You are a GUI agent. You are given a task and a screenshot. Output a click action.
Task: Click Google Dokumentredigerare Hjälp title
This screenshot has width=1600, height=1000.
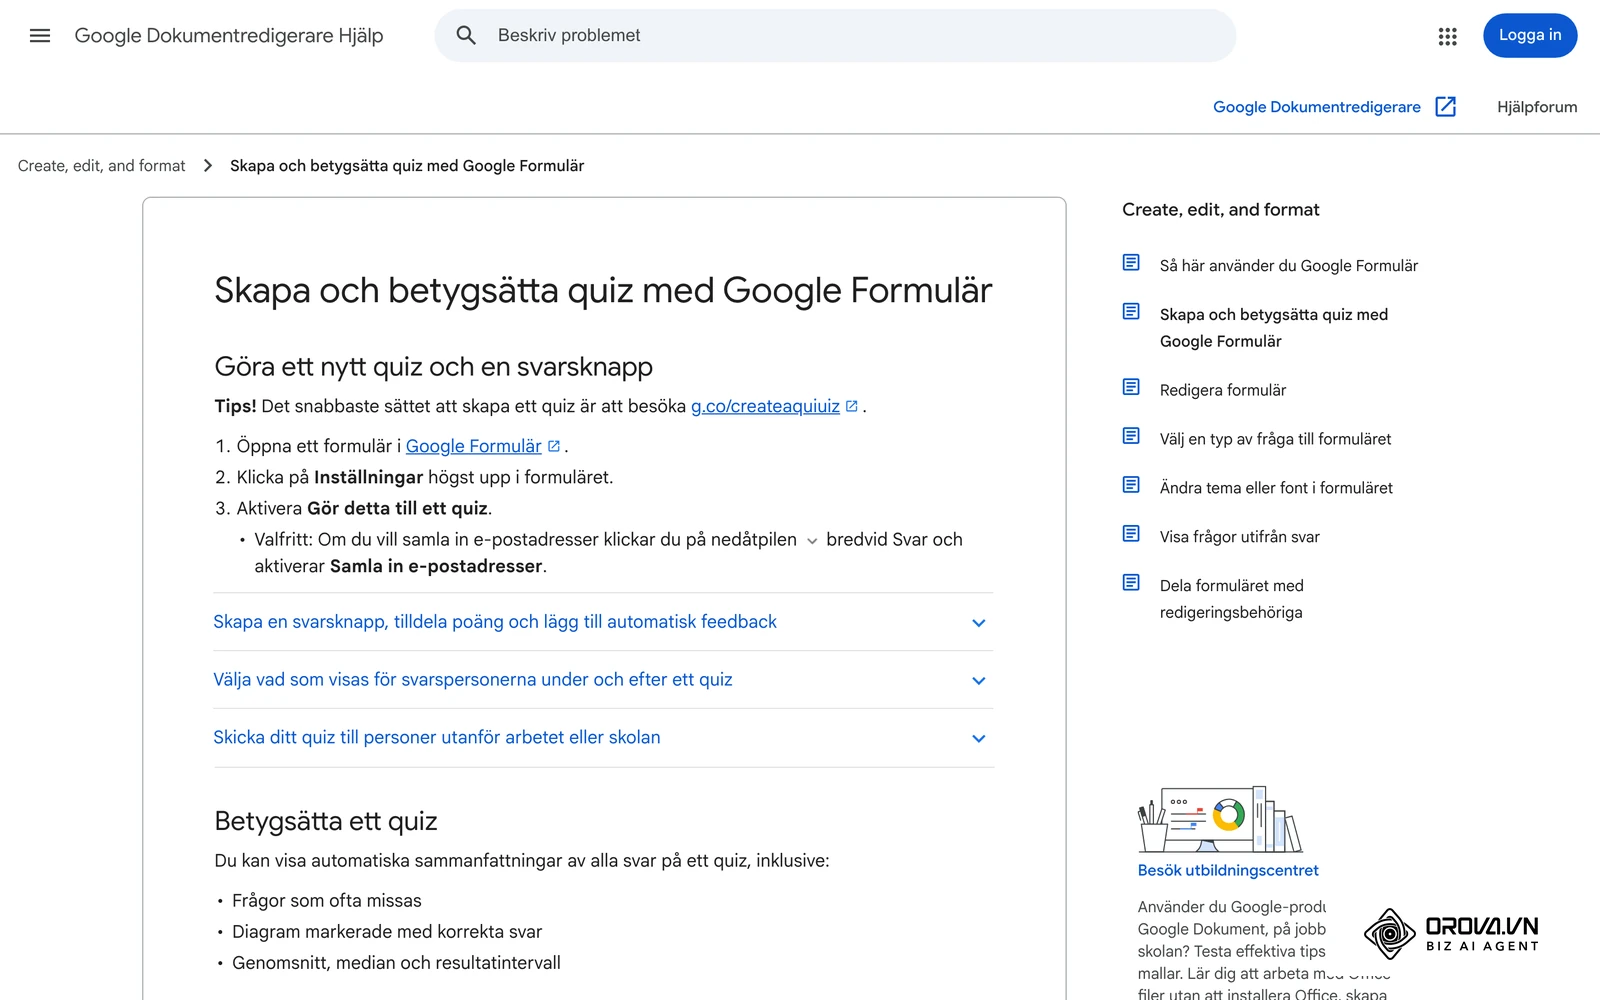(229, 36)
